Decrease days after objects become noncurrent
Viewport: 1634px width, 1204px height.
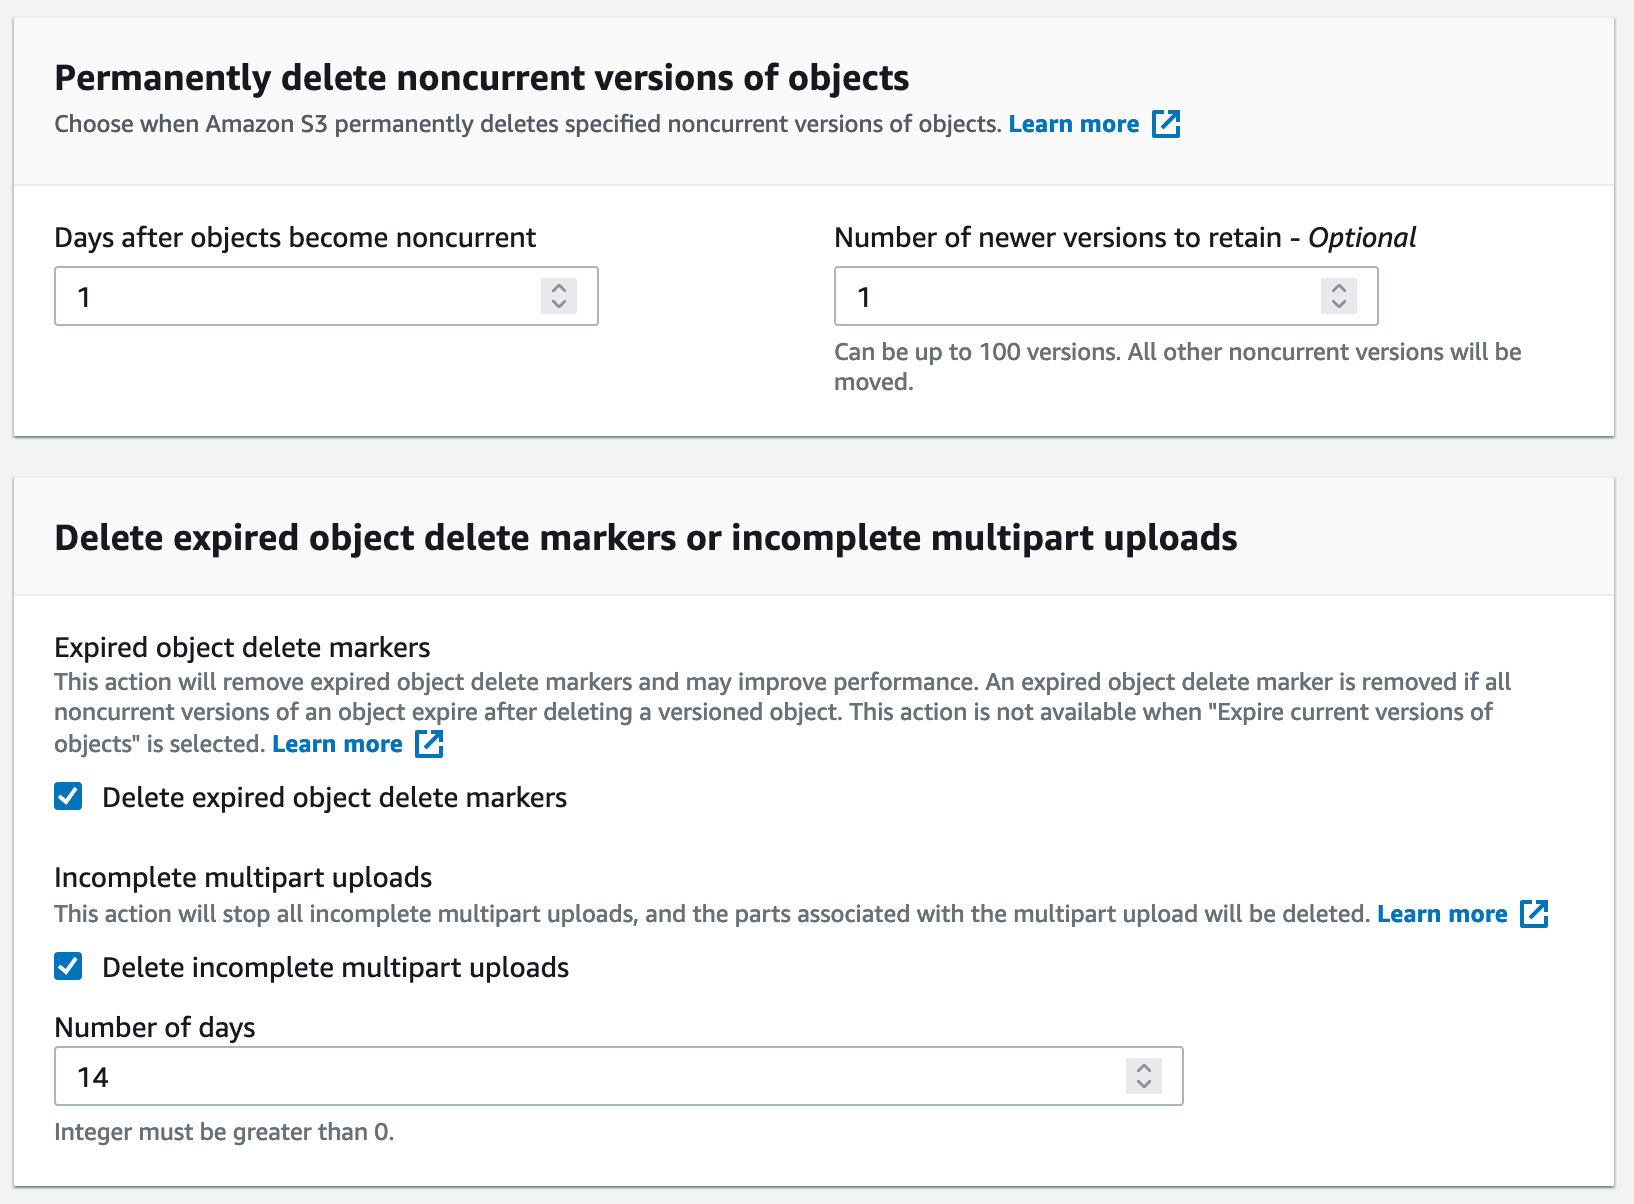click(559, 304)
